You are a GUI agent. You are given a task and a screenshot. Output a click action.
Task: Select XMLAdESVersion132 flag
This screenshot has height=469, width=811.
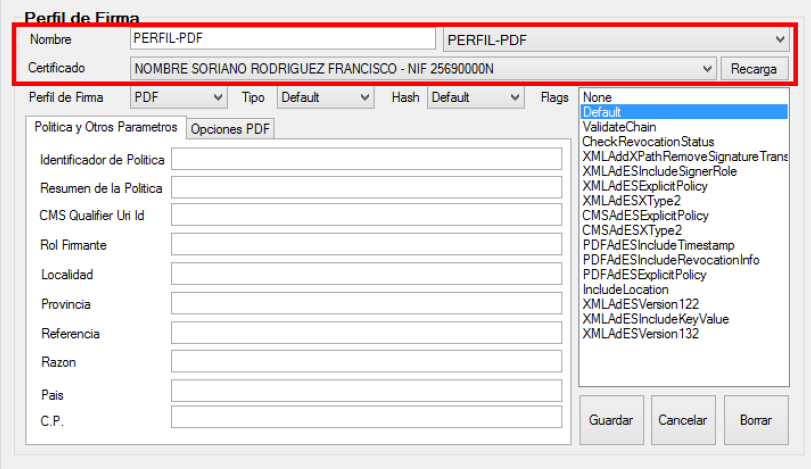[x=684, y=334]
